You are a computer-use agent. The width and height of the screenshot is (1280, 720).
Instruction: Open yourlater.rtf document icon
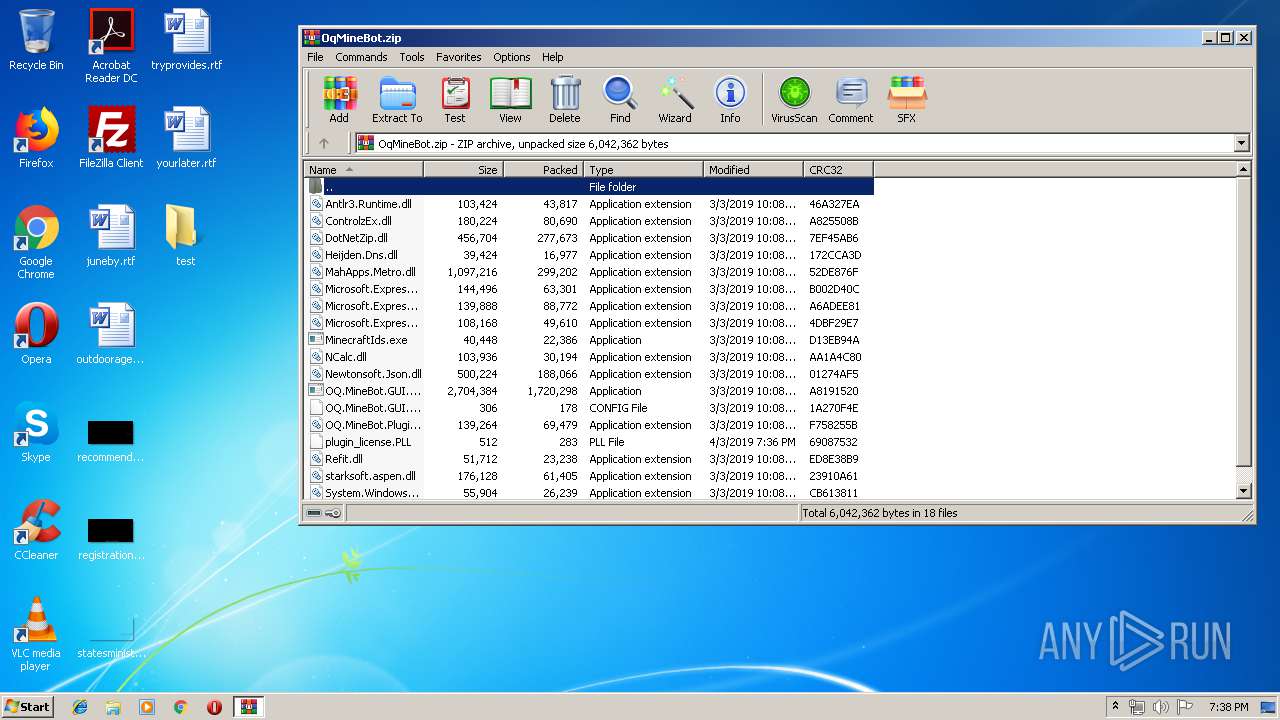pyautogui.click(x=187, y=138)
